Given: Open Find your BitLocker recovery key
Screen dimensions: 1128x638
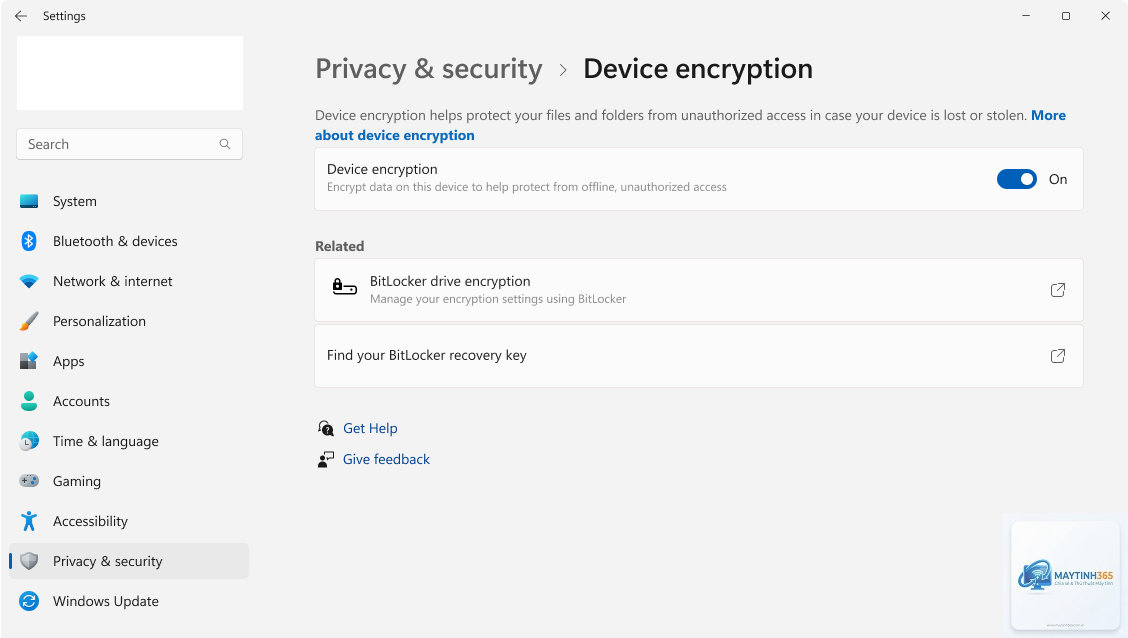Looking at the screenshot, I should click(x=699, y=356).
